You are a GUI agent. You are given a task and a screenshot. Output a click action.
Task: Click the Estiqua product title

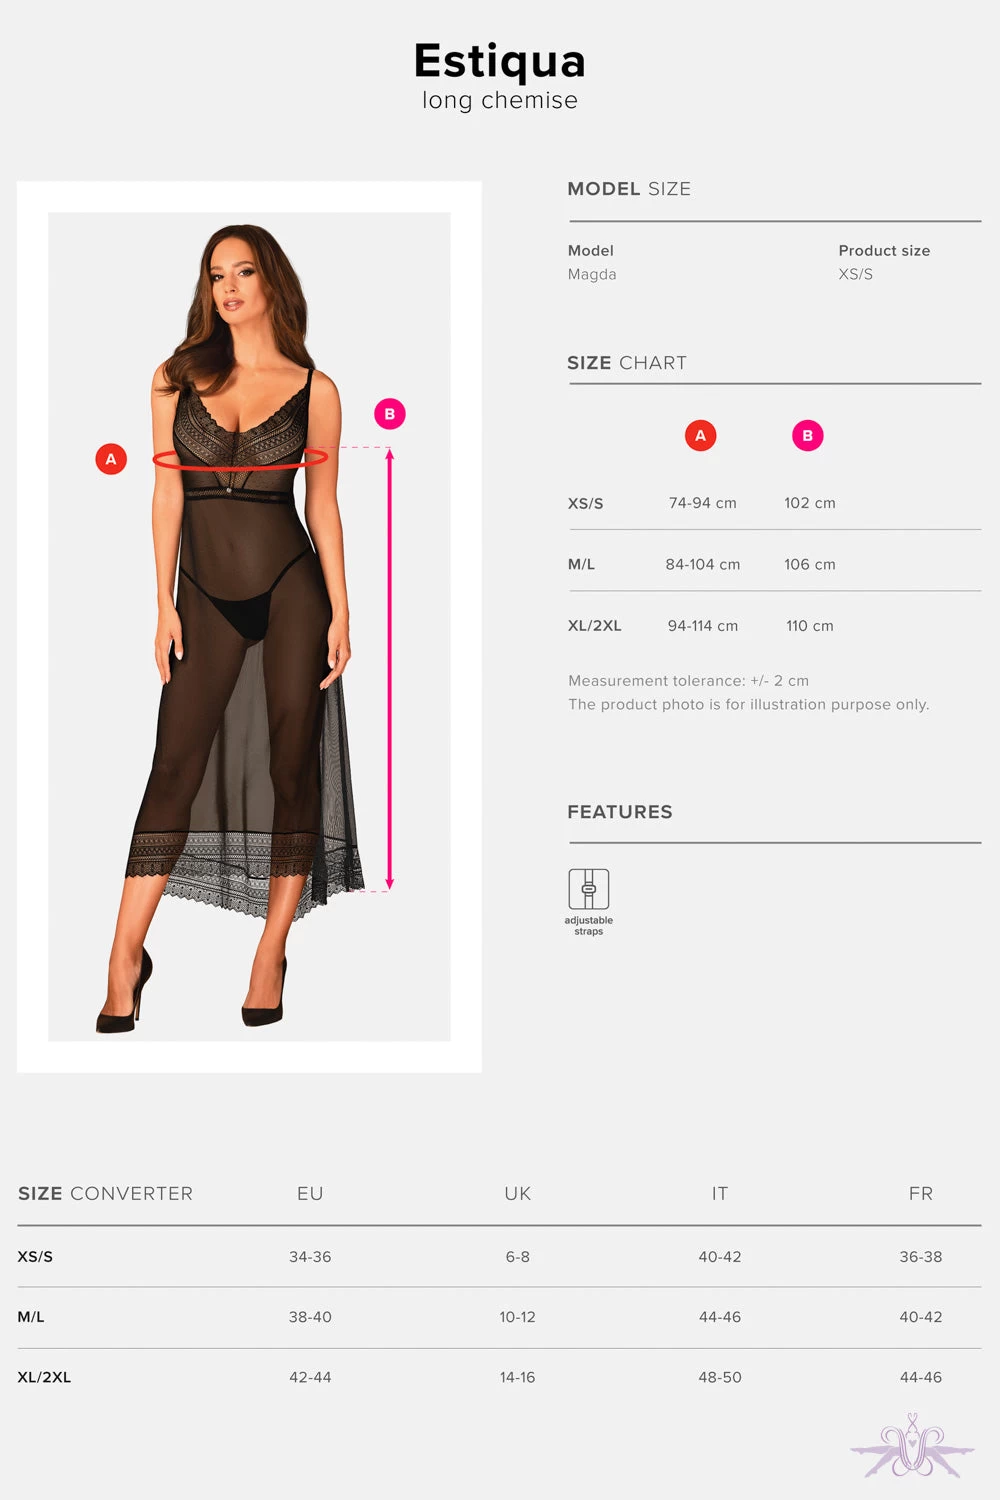(x=500, y=61)
